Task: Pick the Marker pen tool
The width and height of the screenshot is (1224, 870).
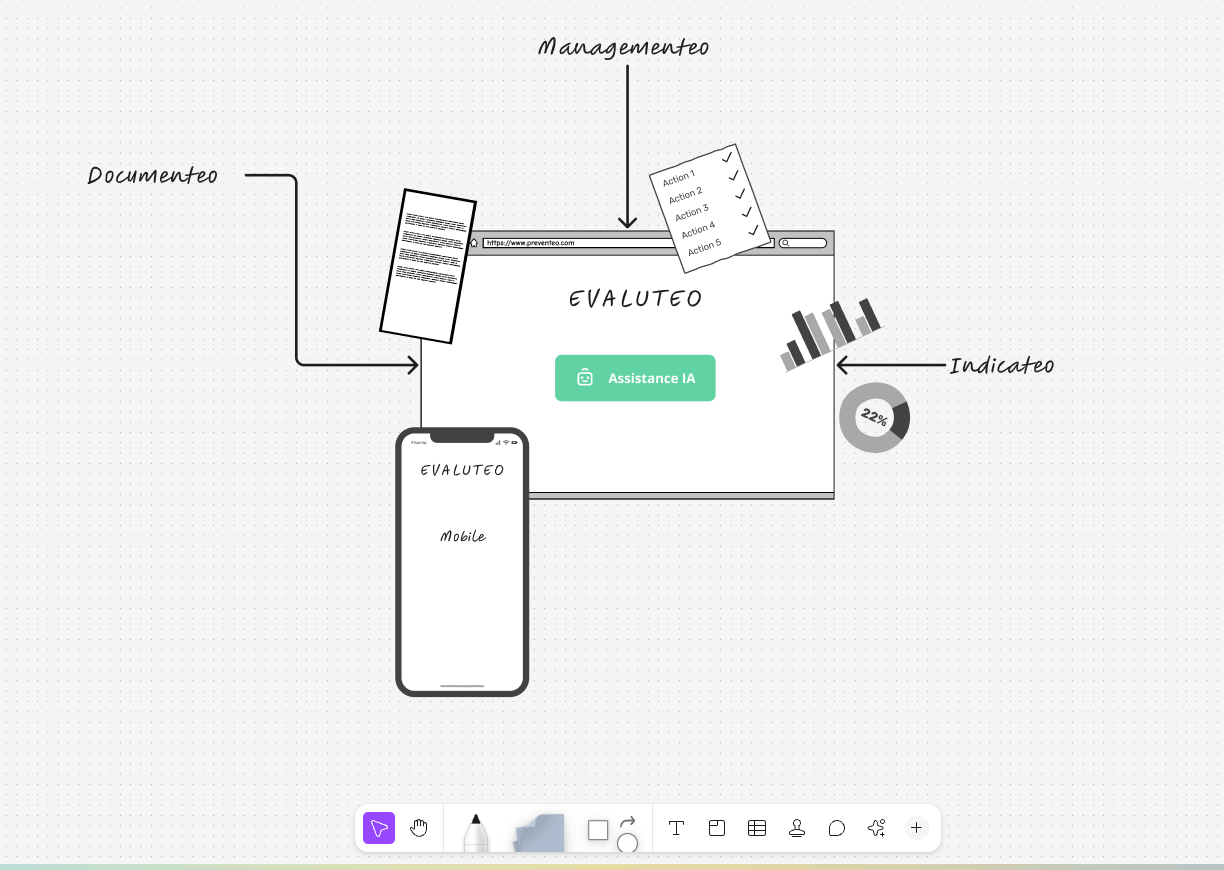Action: [x=476, y=832]
